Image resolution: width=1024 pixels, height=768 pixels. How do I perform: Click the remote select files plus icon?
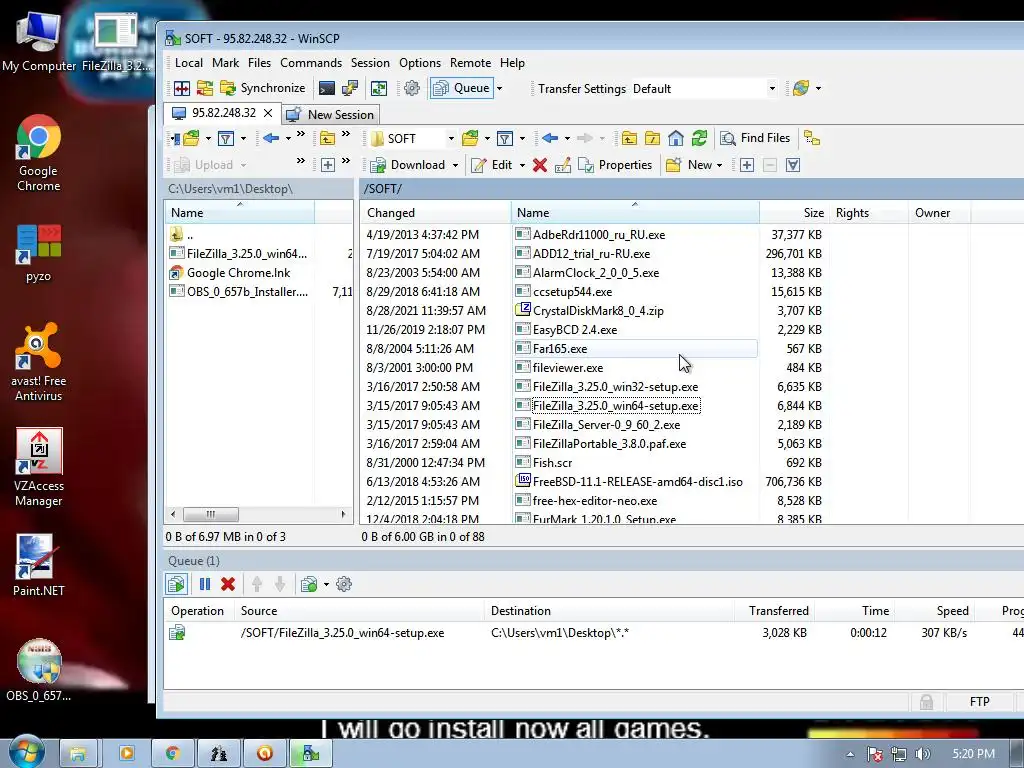pyautogui.click(x=747, y=165)
